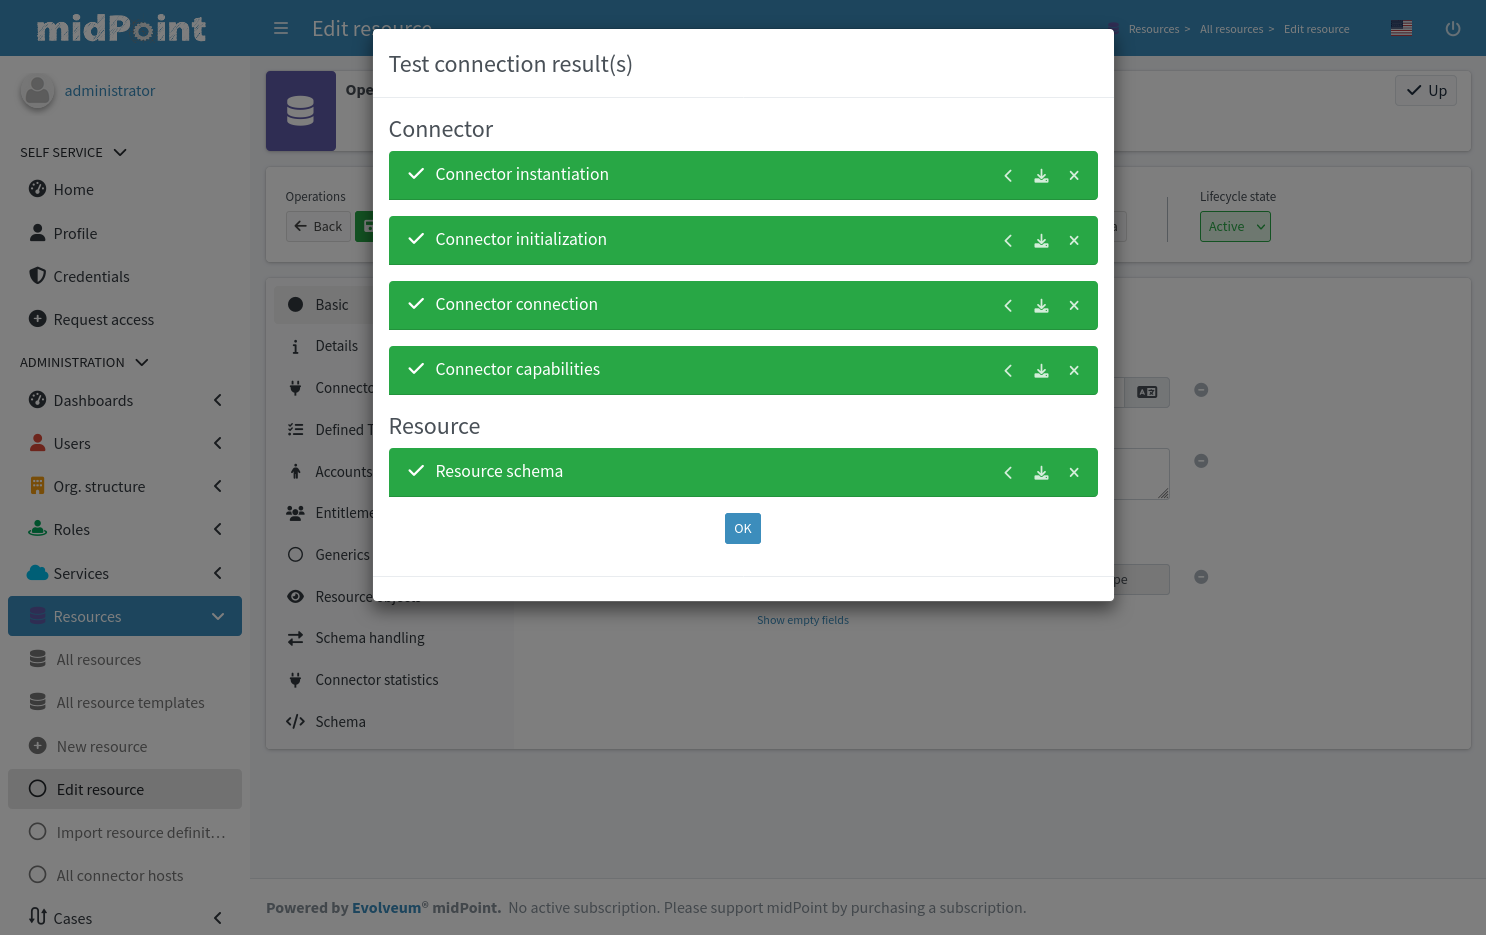Open the Lifecycle state Active dropdown
The height and width of the screenshot is (940, 1486).
coord(1235,226)
